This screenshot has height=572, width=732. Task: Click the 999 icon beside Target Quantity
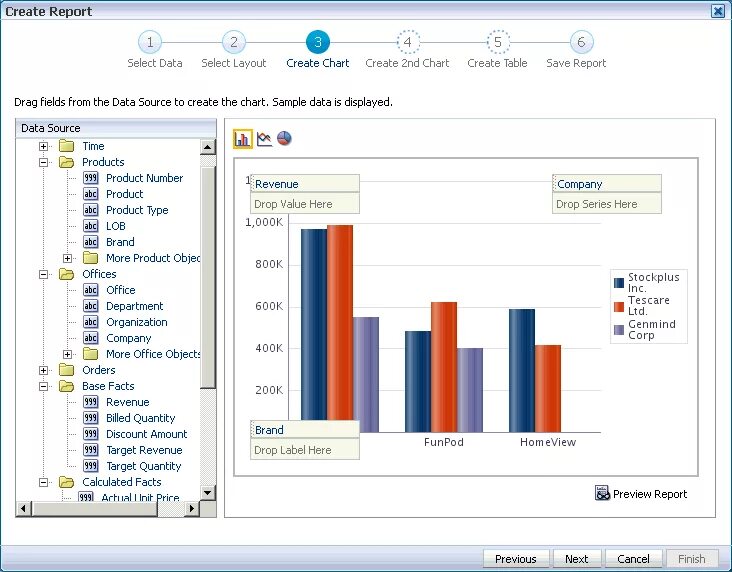click(91, 466)
